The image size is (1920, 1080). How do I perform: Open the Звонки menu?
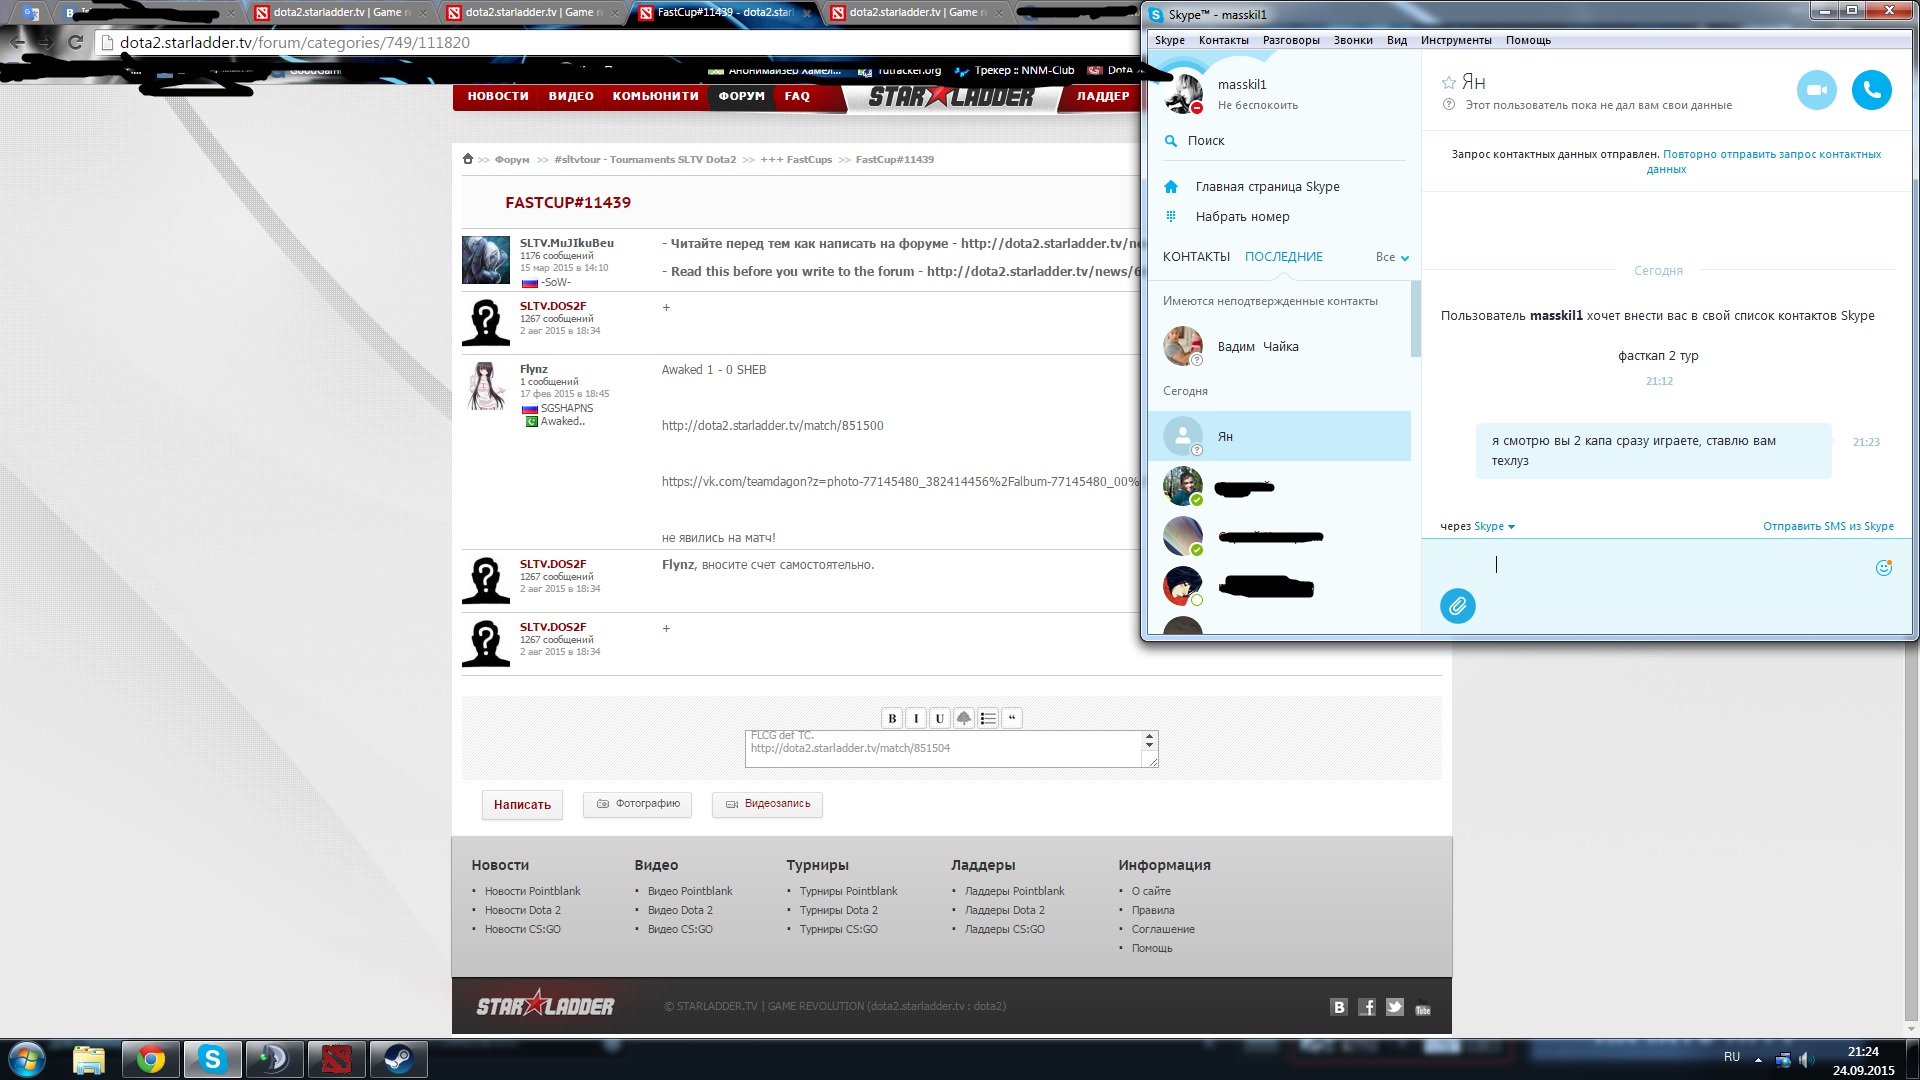click(x=1352, y=40)
